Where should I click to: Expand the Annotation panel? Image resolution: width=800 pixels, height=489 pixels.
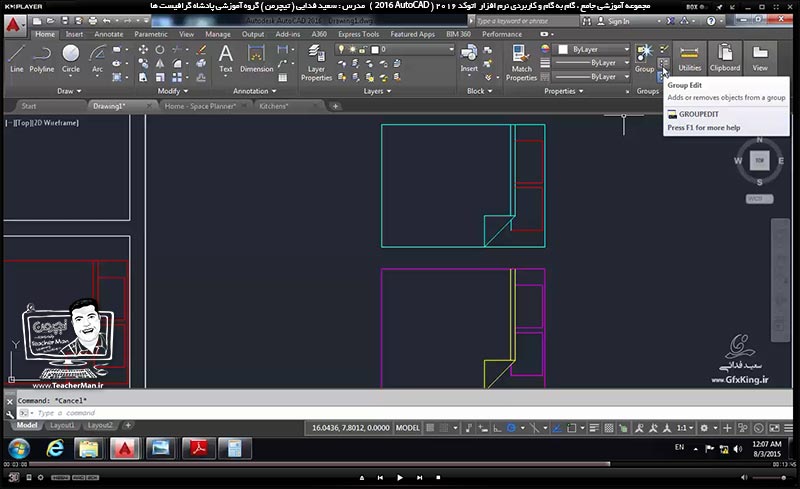click(254, 91)
